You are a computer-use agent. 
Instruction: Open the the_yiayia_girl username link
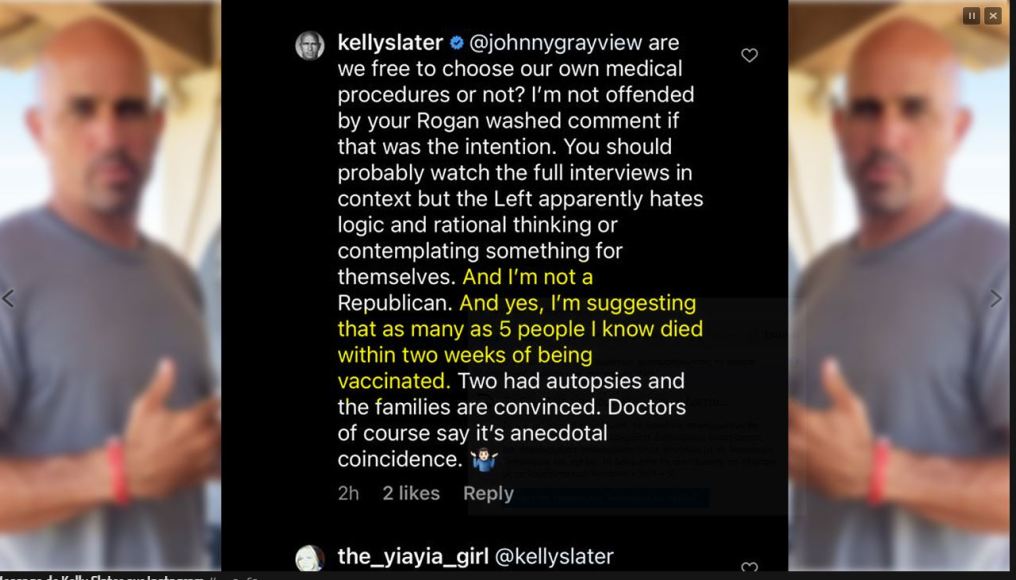[405, 557]
